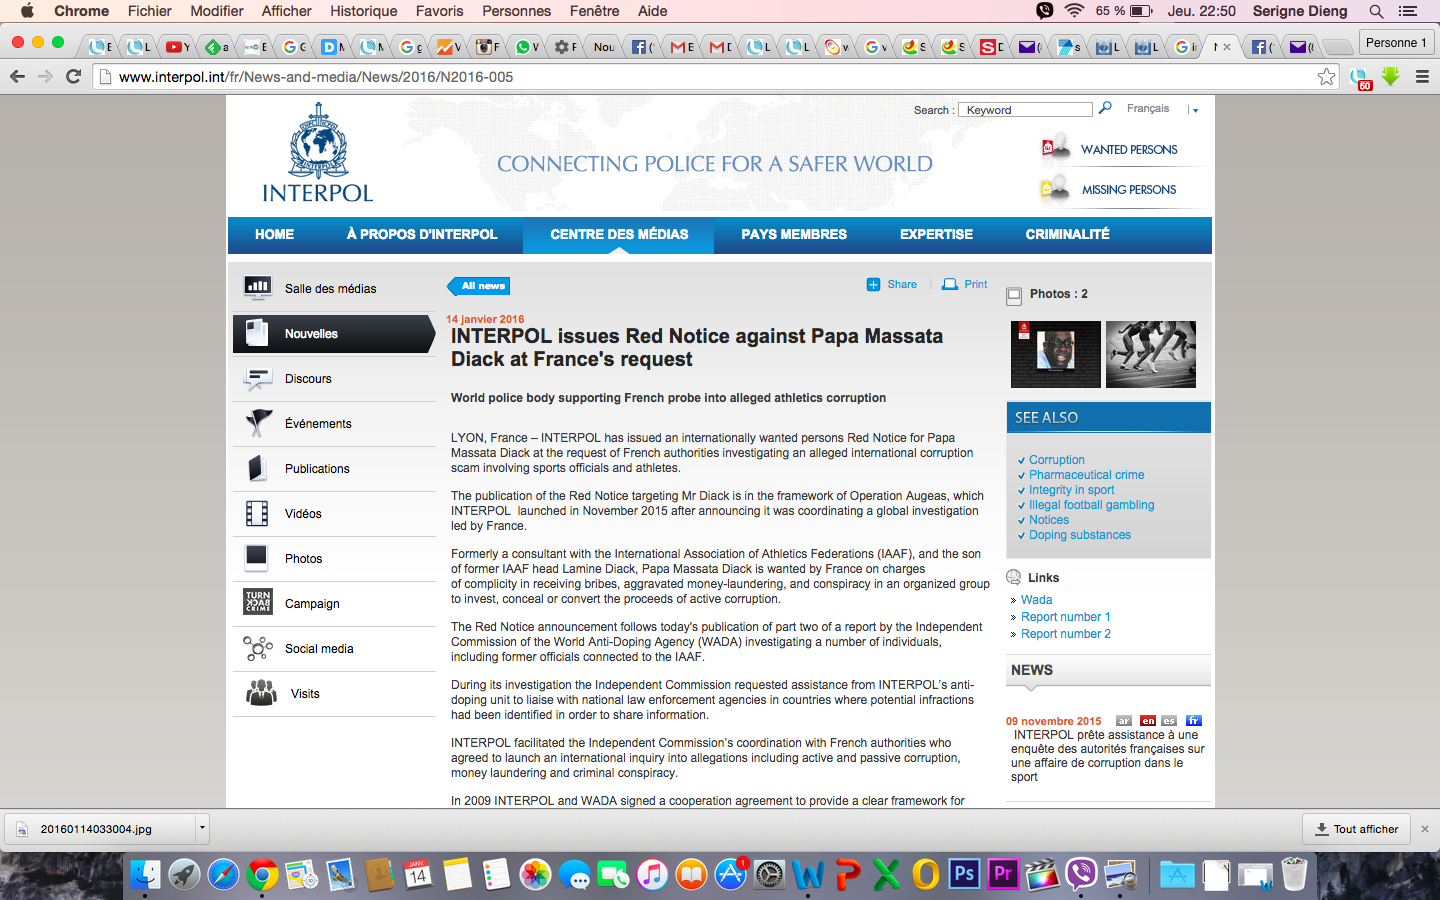Click the Personne 1 profile button

coord(1396,42)
